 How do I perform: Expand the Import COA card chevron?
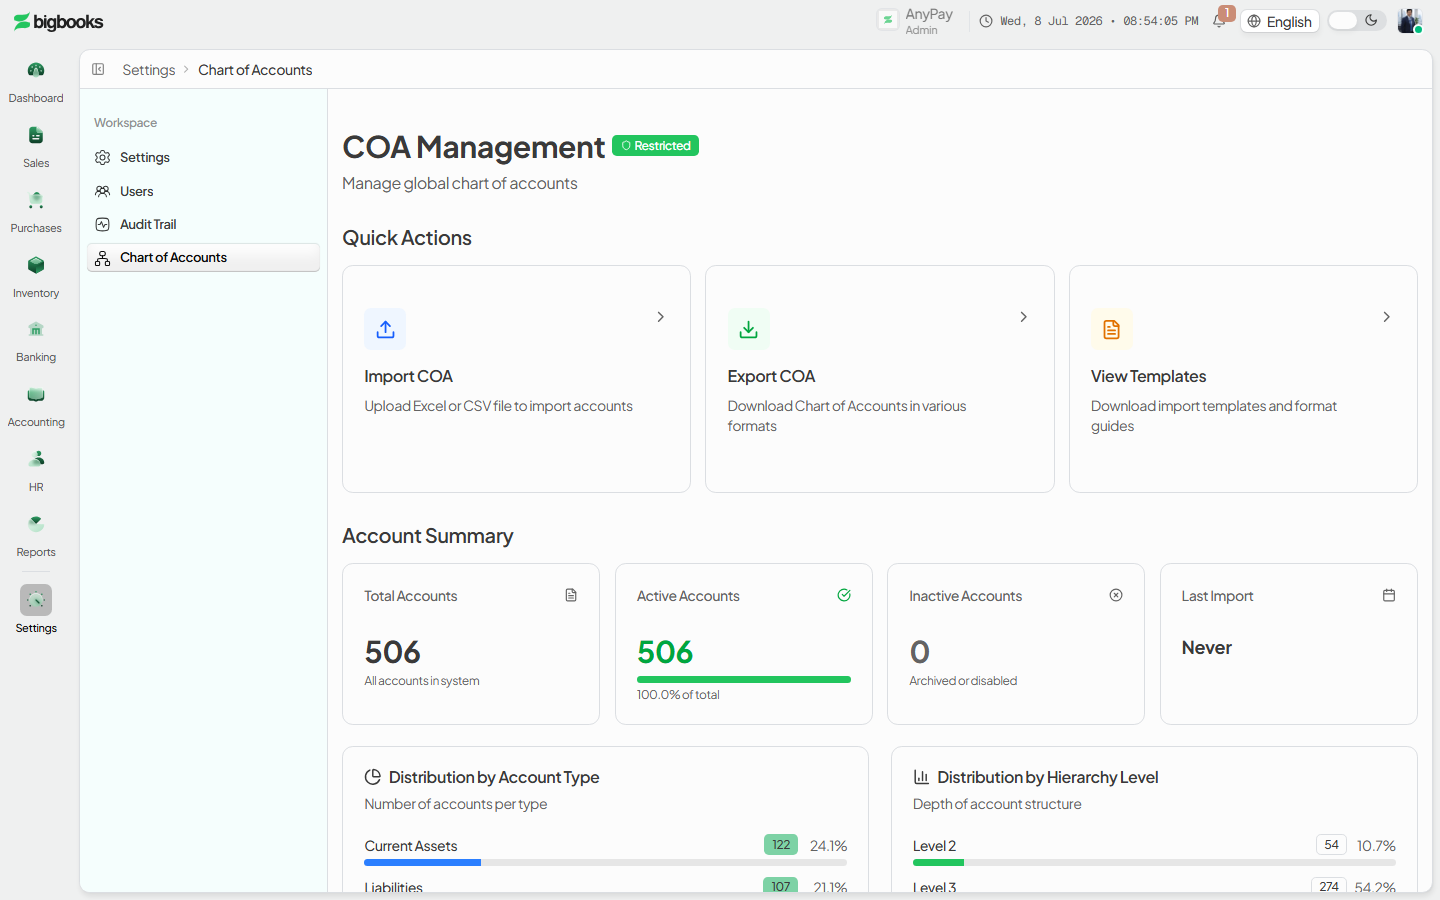[x=660, y=317]
